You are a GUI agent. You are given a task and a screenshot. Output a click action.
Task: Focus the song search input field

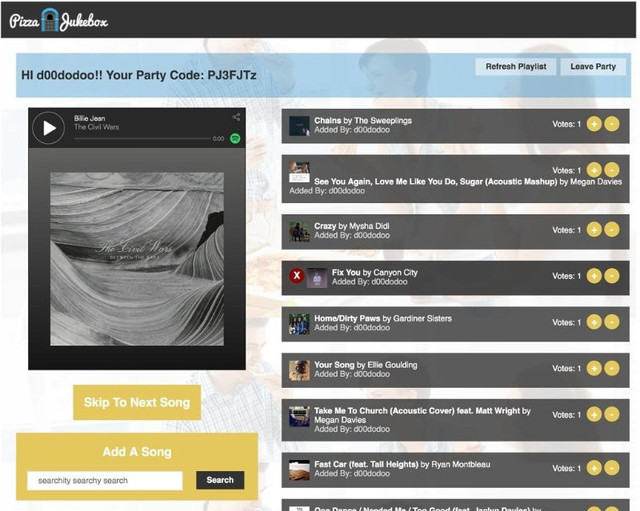coord(105,480)
